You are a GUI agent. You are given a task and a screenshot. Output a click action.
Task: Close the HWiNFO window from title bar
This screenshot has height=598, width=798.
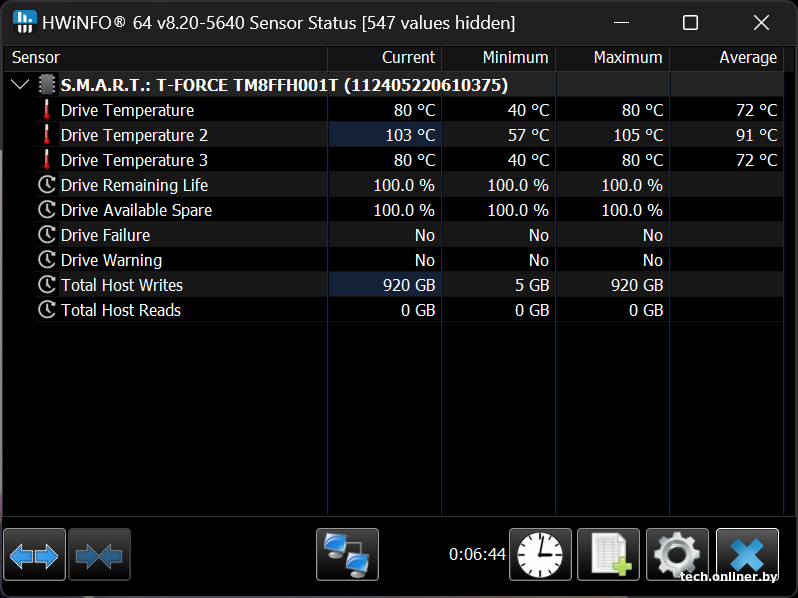pyautogui.click(x=761, y=22)
